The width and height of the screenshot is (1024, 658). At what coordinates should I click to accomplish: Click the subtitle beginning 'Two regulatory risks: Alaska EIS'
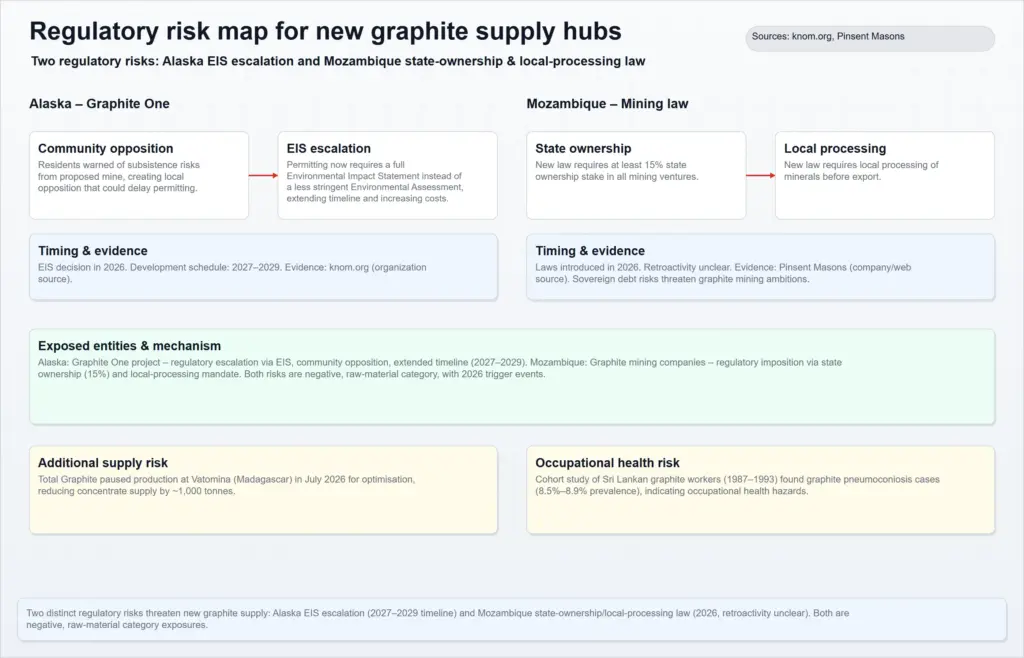coord(338,61)
